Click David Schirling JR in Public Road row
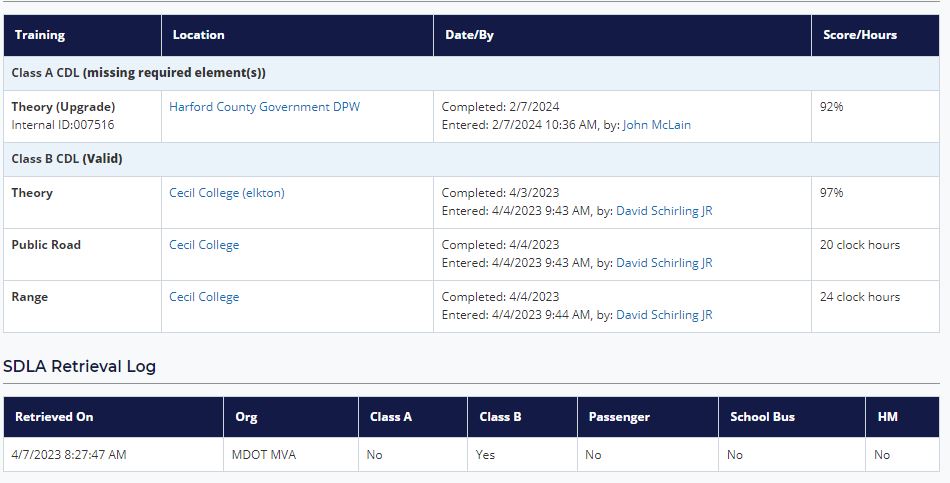The image size is (950, 483). 664,263
